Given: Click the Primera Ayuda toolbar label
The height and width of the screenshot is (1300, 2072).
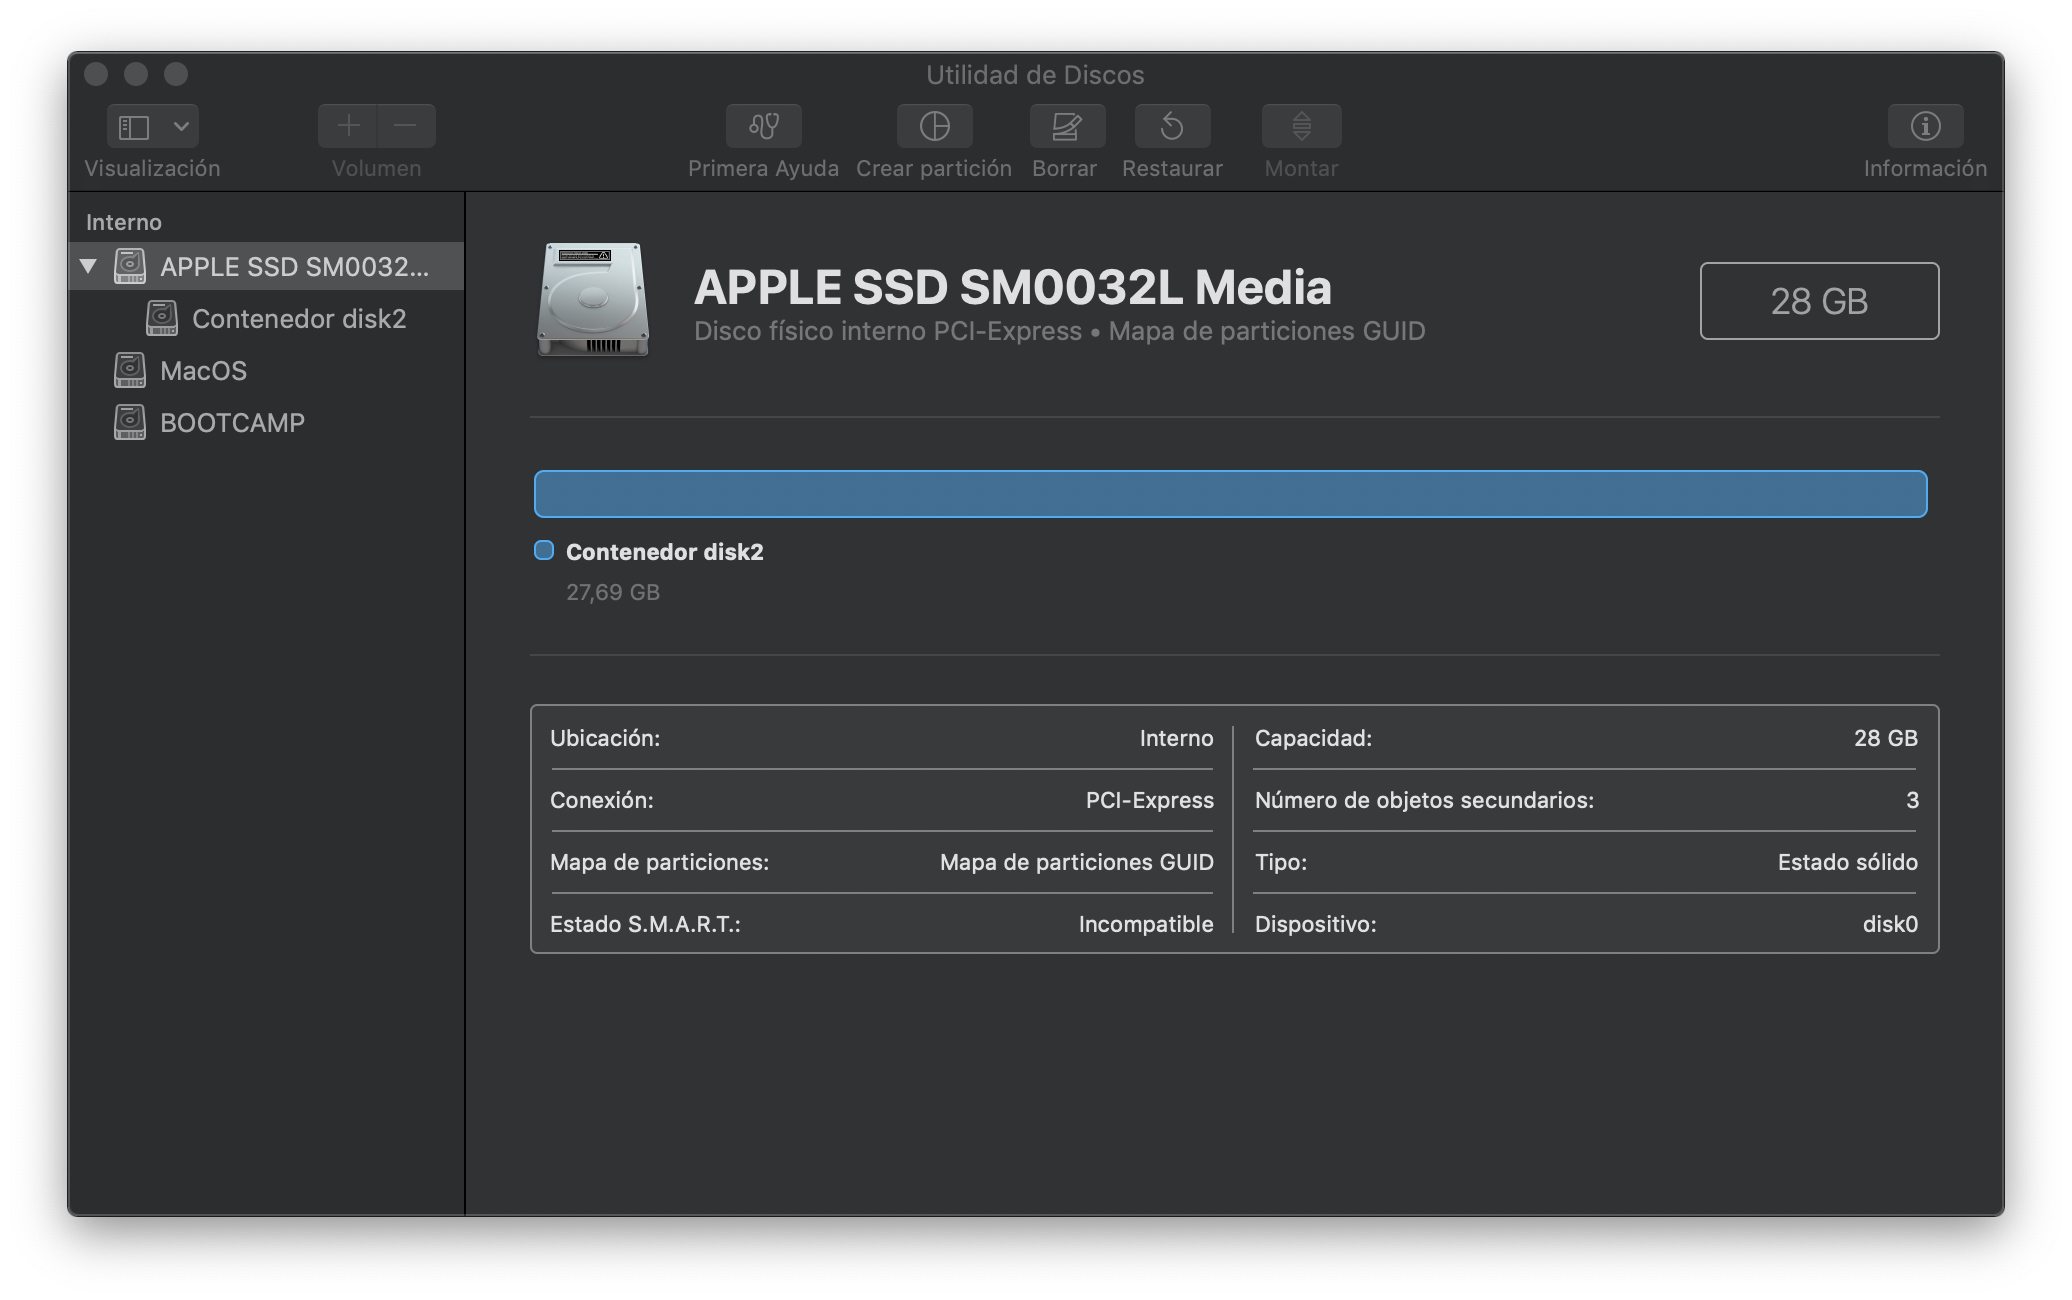Looking at the screenshot, I should tap(763, 168).
